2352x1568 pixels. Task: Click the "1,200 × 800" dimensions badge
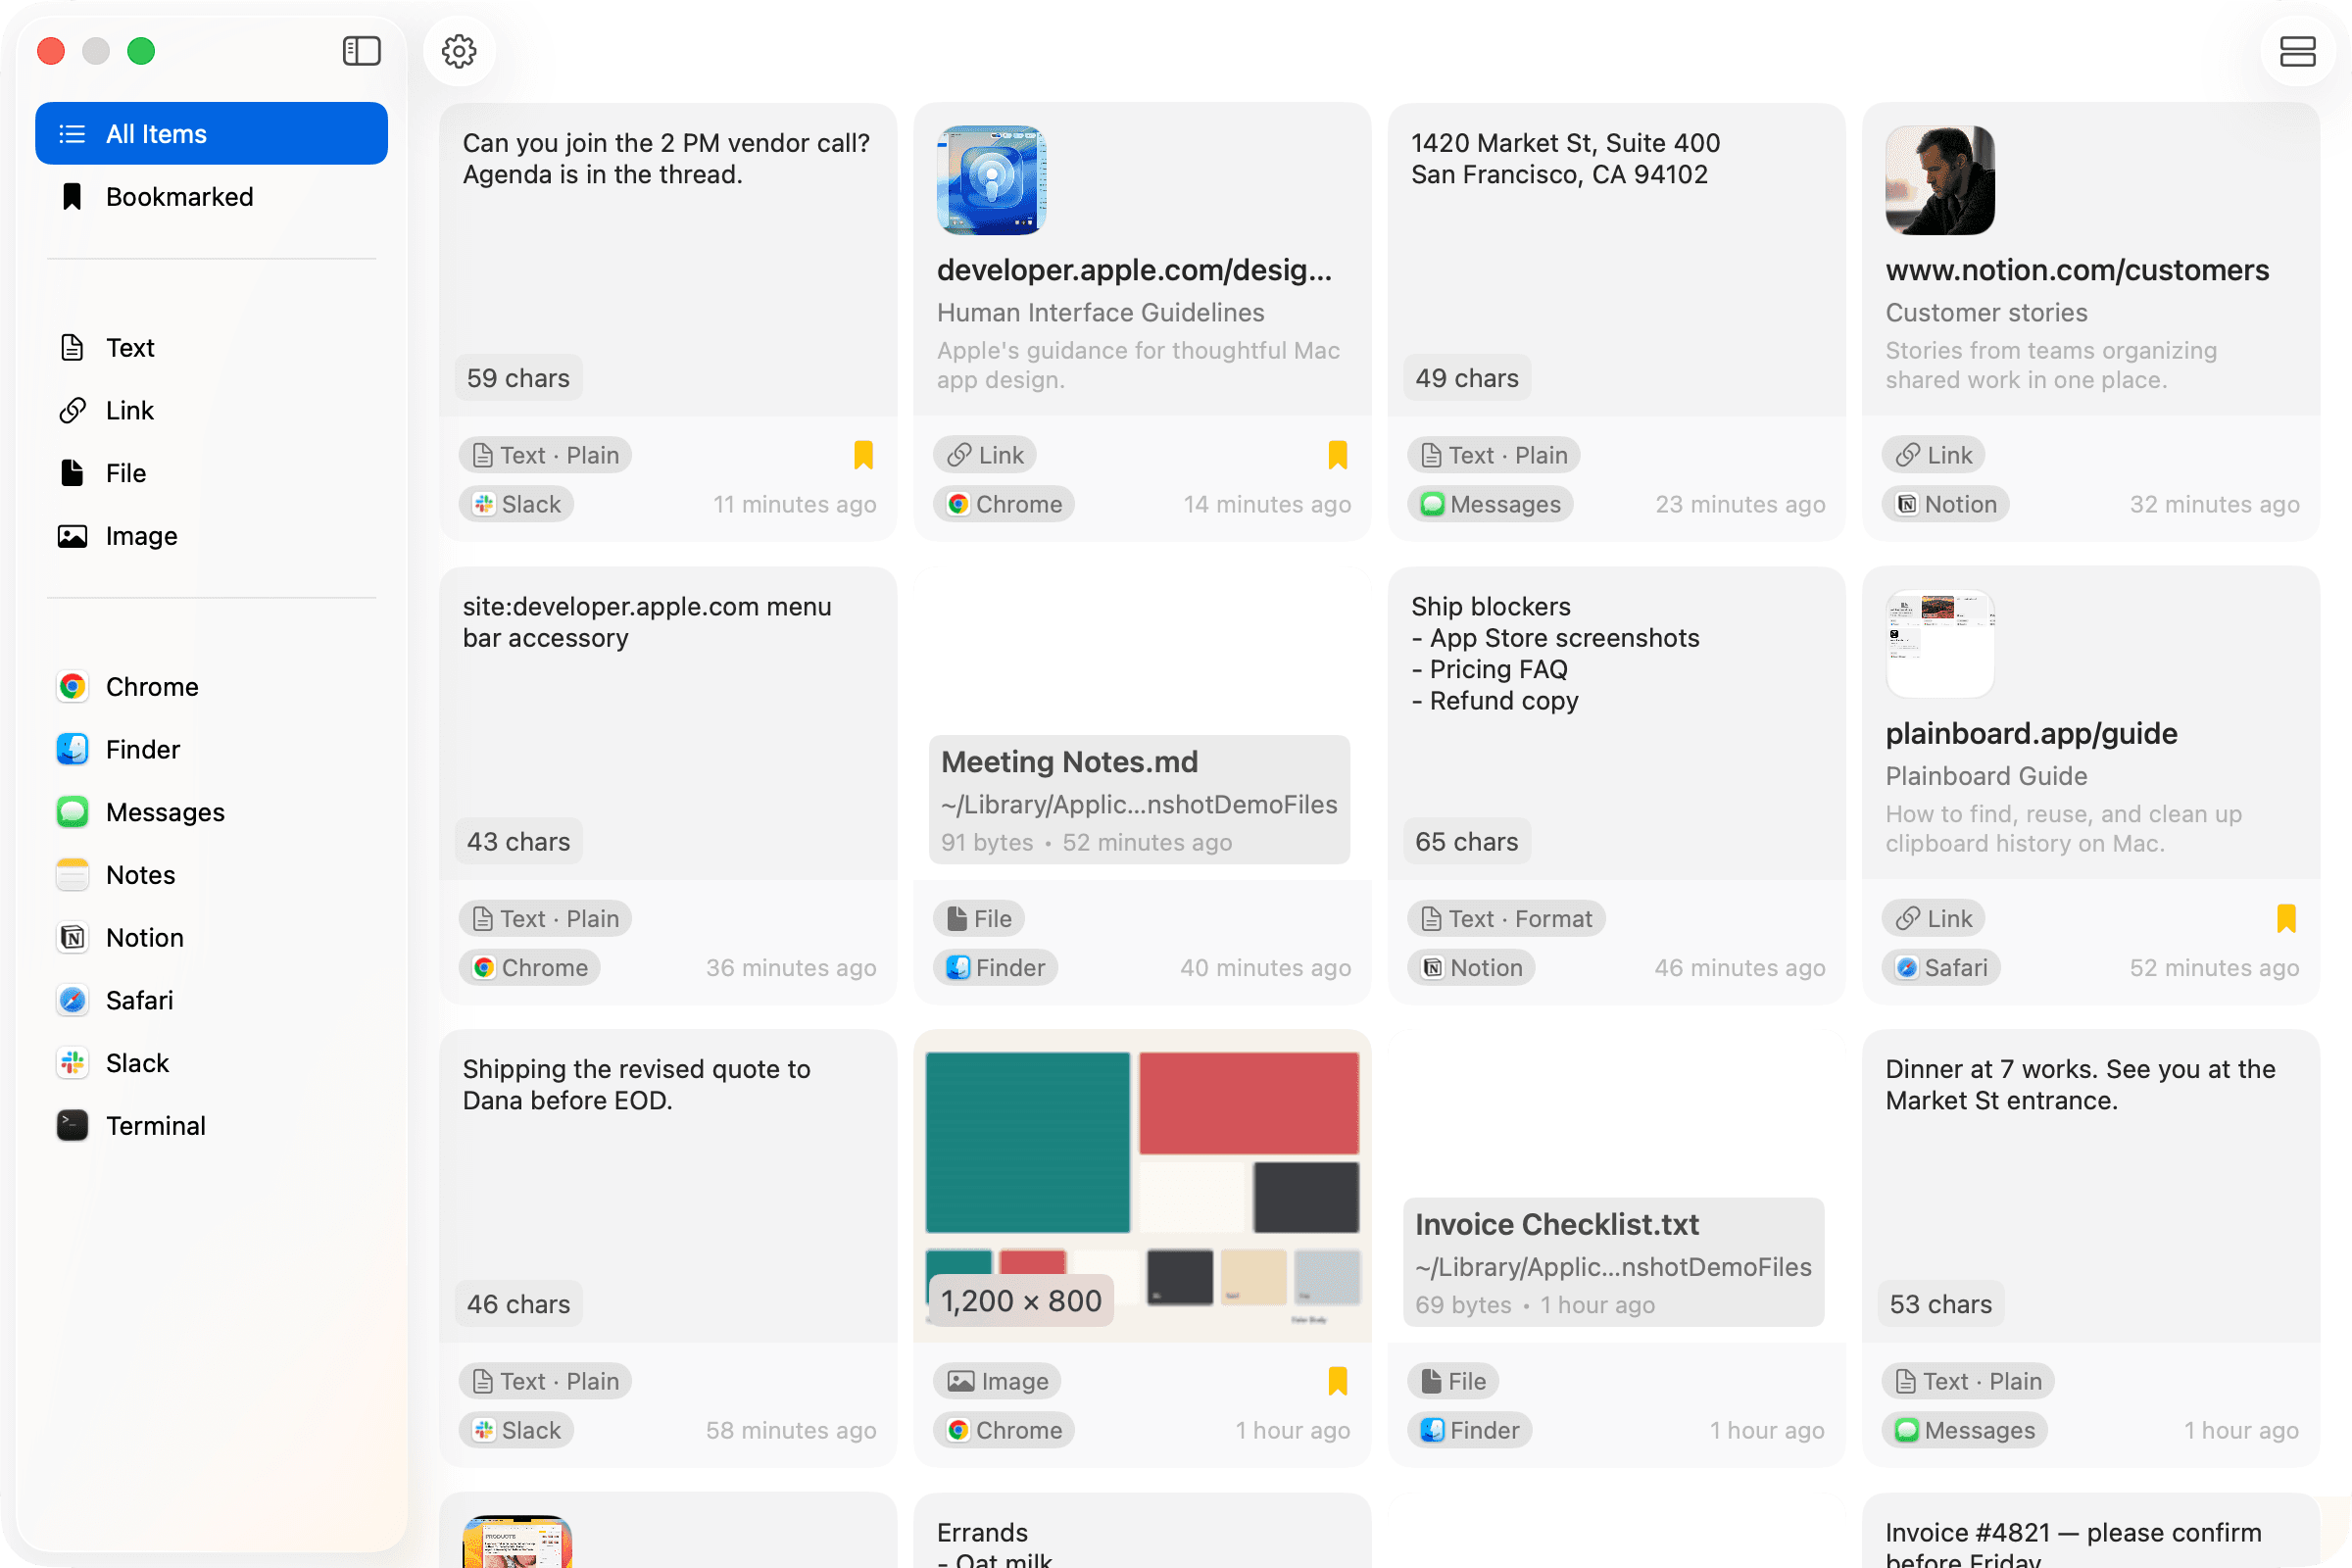1021,1301
